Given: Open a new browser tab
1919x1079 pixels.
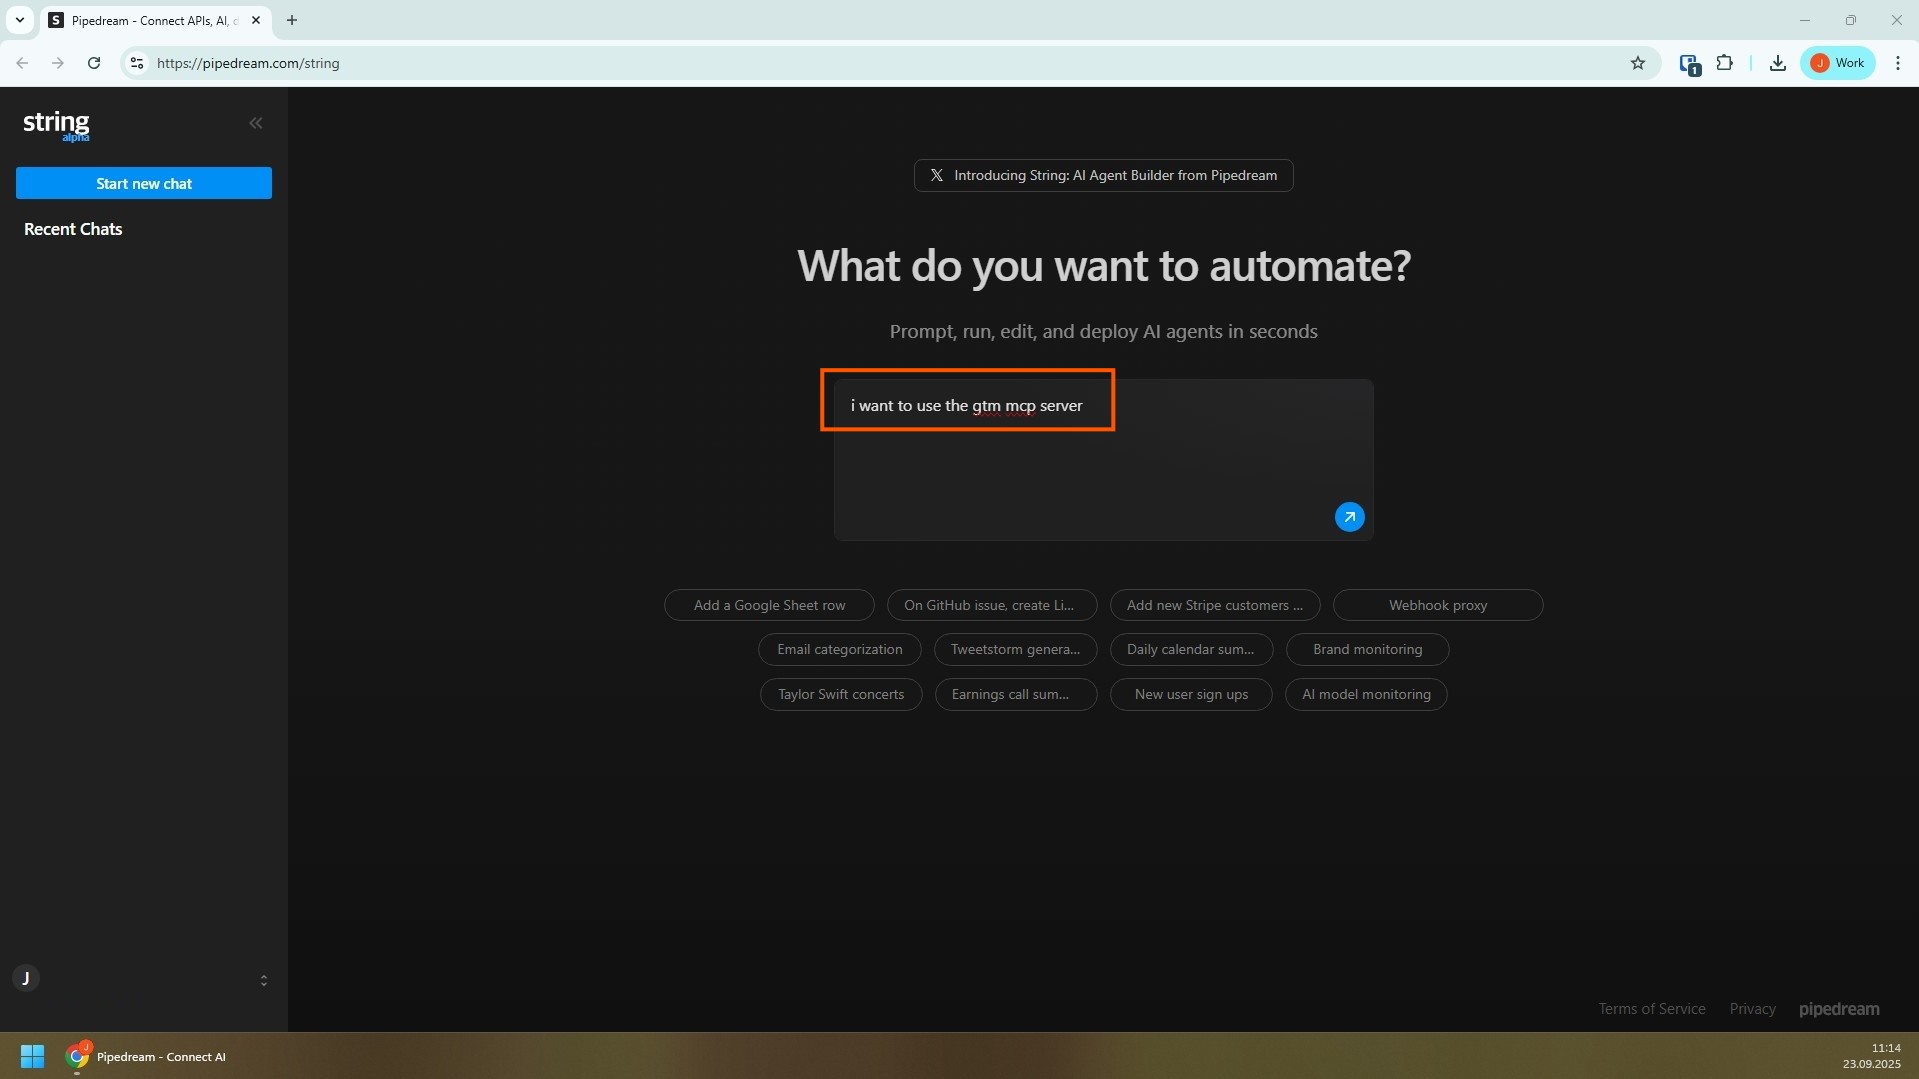Looking at the screenshot, I should tap(292, 20).
